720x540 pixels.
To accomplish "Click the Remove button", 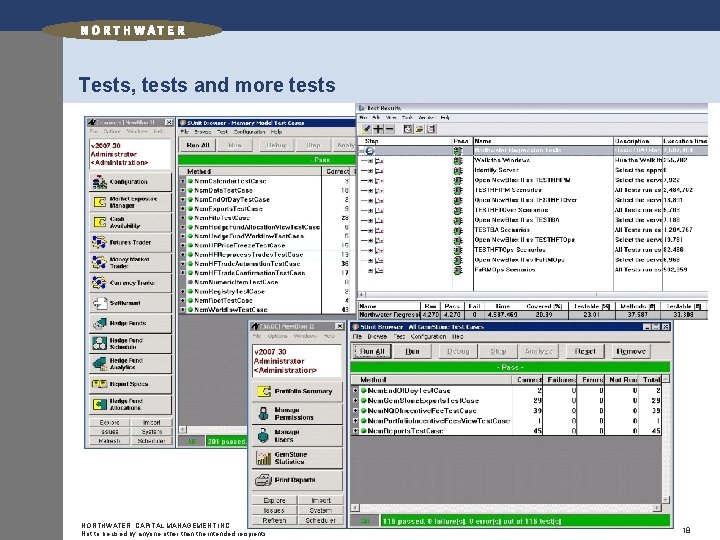I will tap(631, 351).
